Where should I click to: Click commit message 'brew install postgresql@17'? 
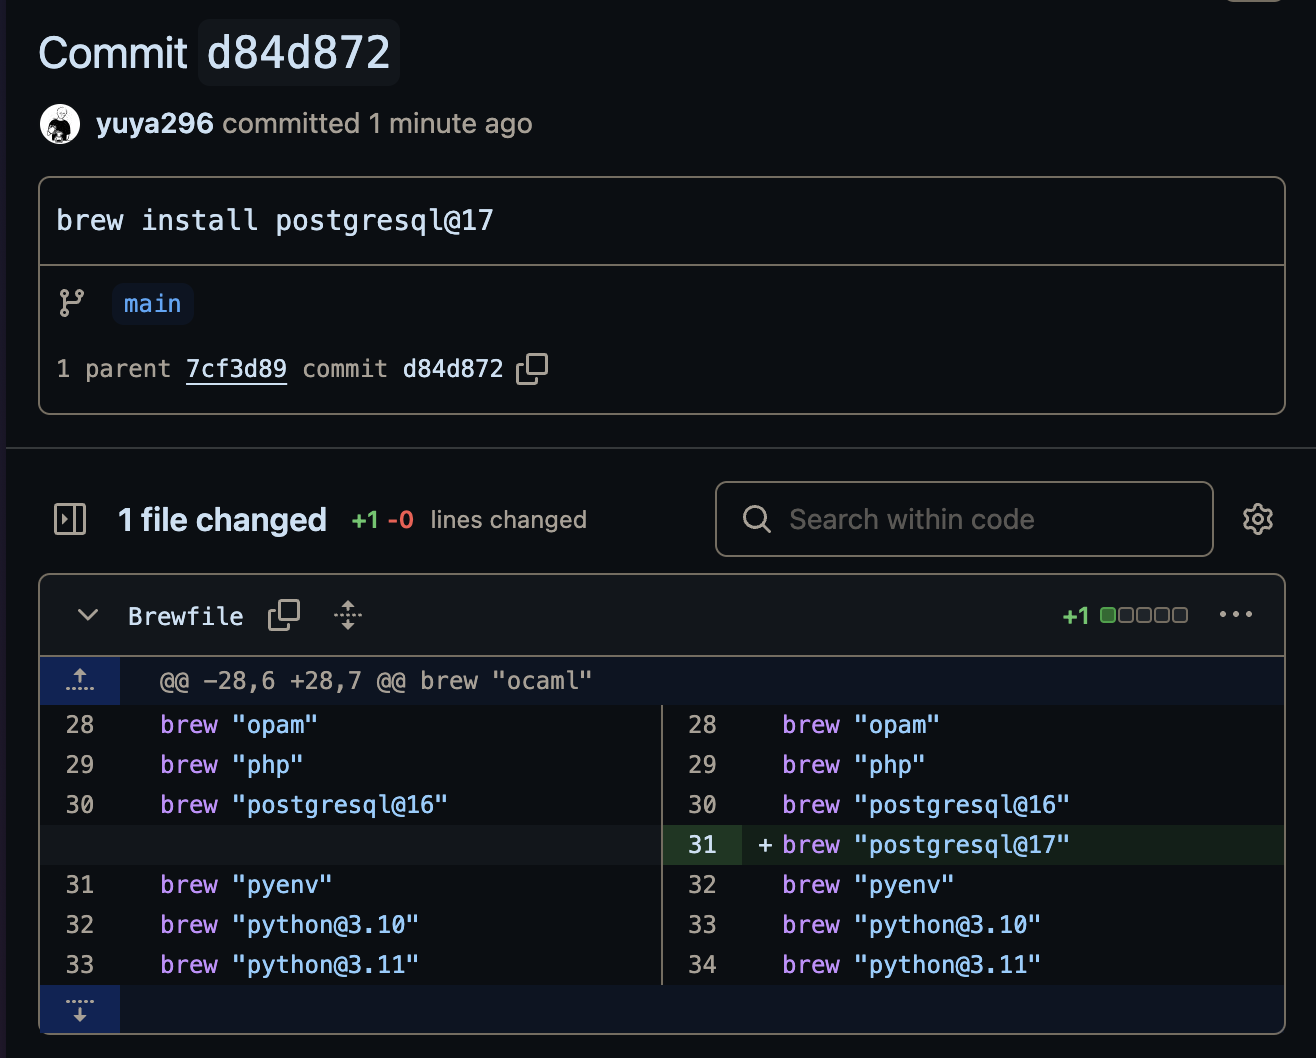point(275,220)
